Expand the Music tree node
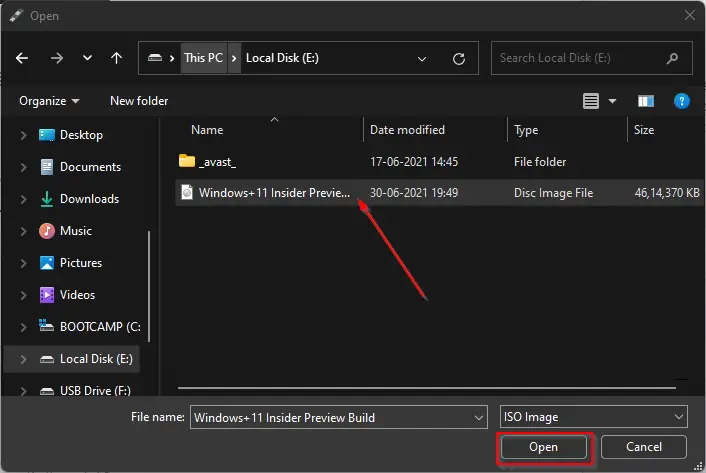 (x=23, y=231)
